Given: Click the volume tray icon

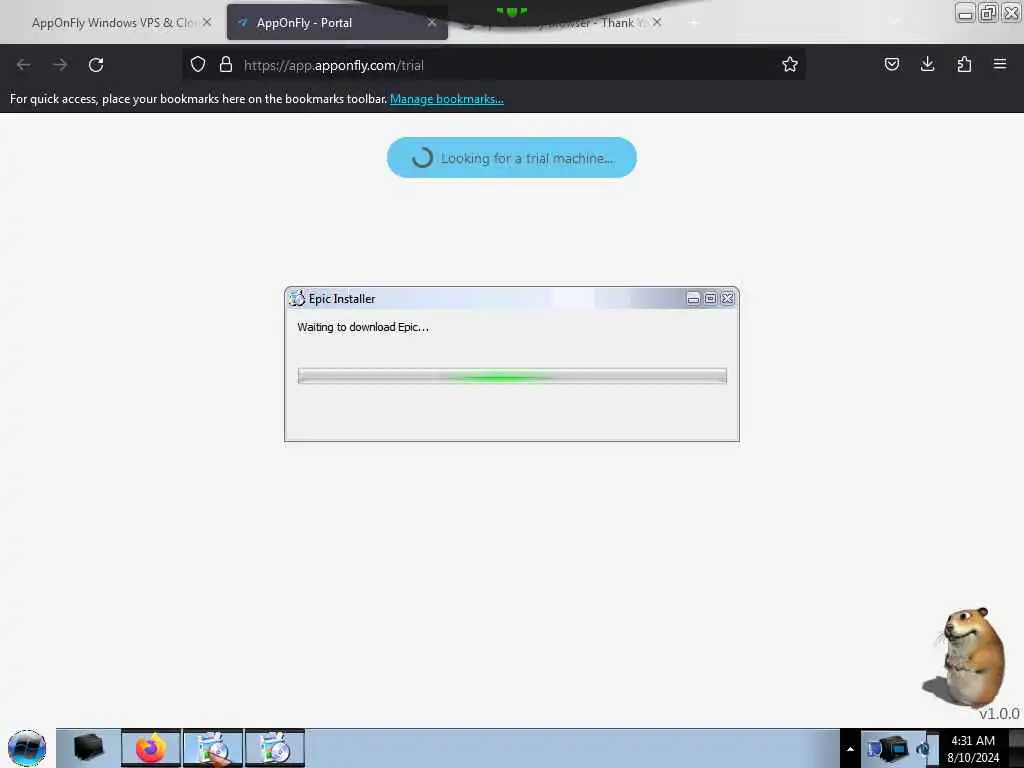Looking at the screenshot, I should pyautogui.click(x=923, y=749).
